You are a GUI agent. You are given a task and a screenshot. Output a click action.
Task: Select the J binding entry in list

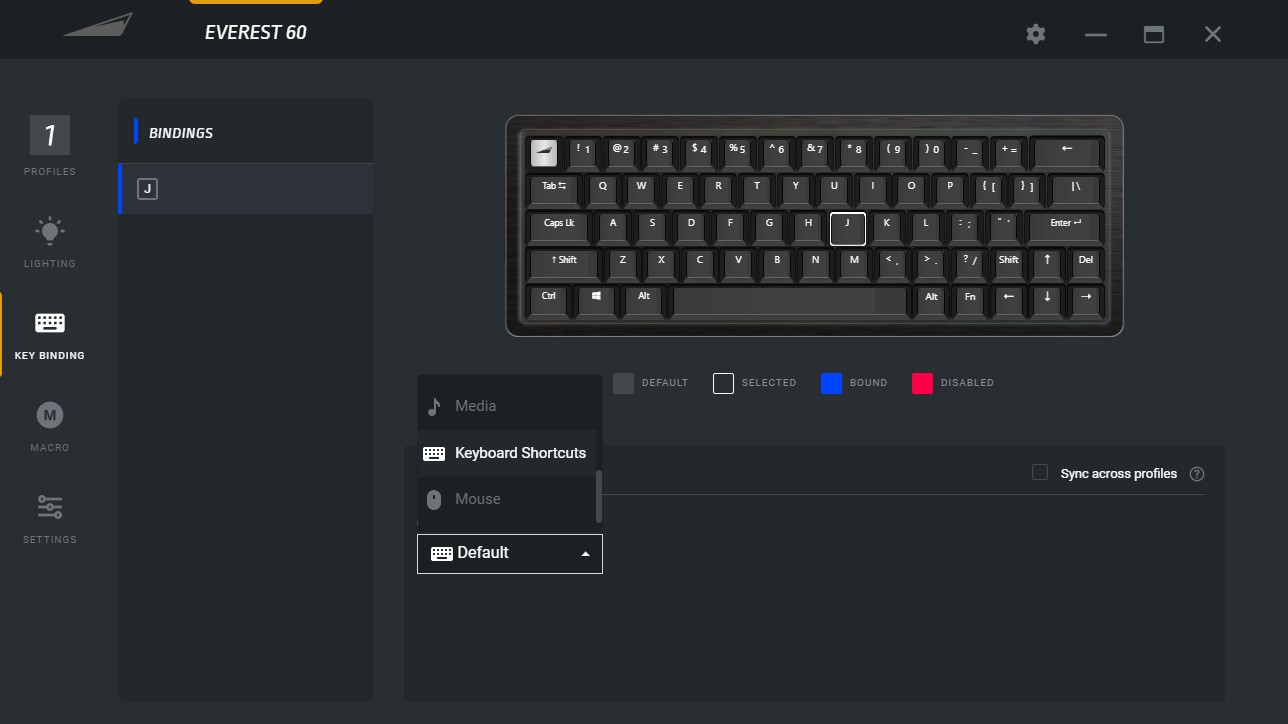pyautogui.click(x=245, y=189)
